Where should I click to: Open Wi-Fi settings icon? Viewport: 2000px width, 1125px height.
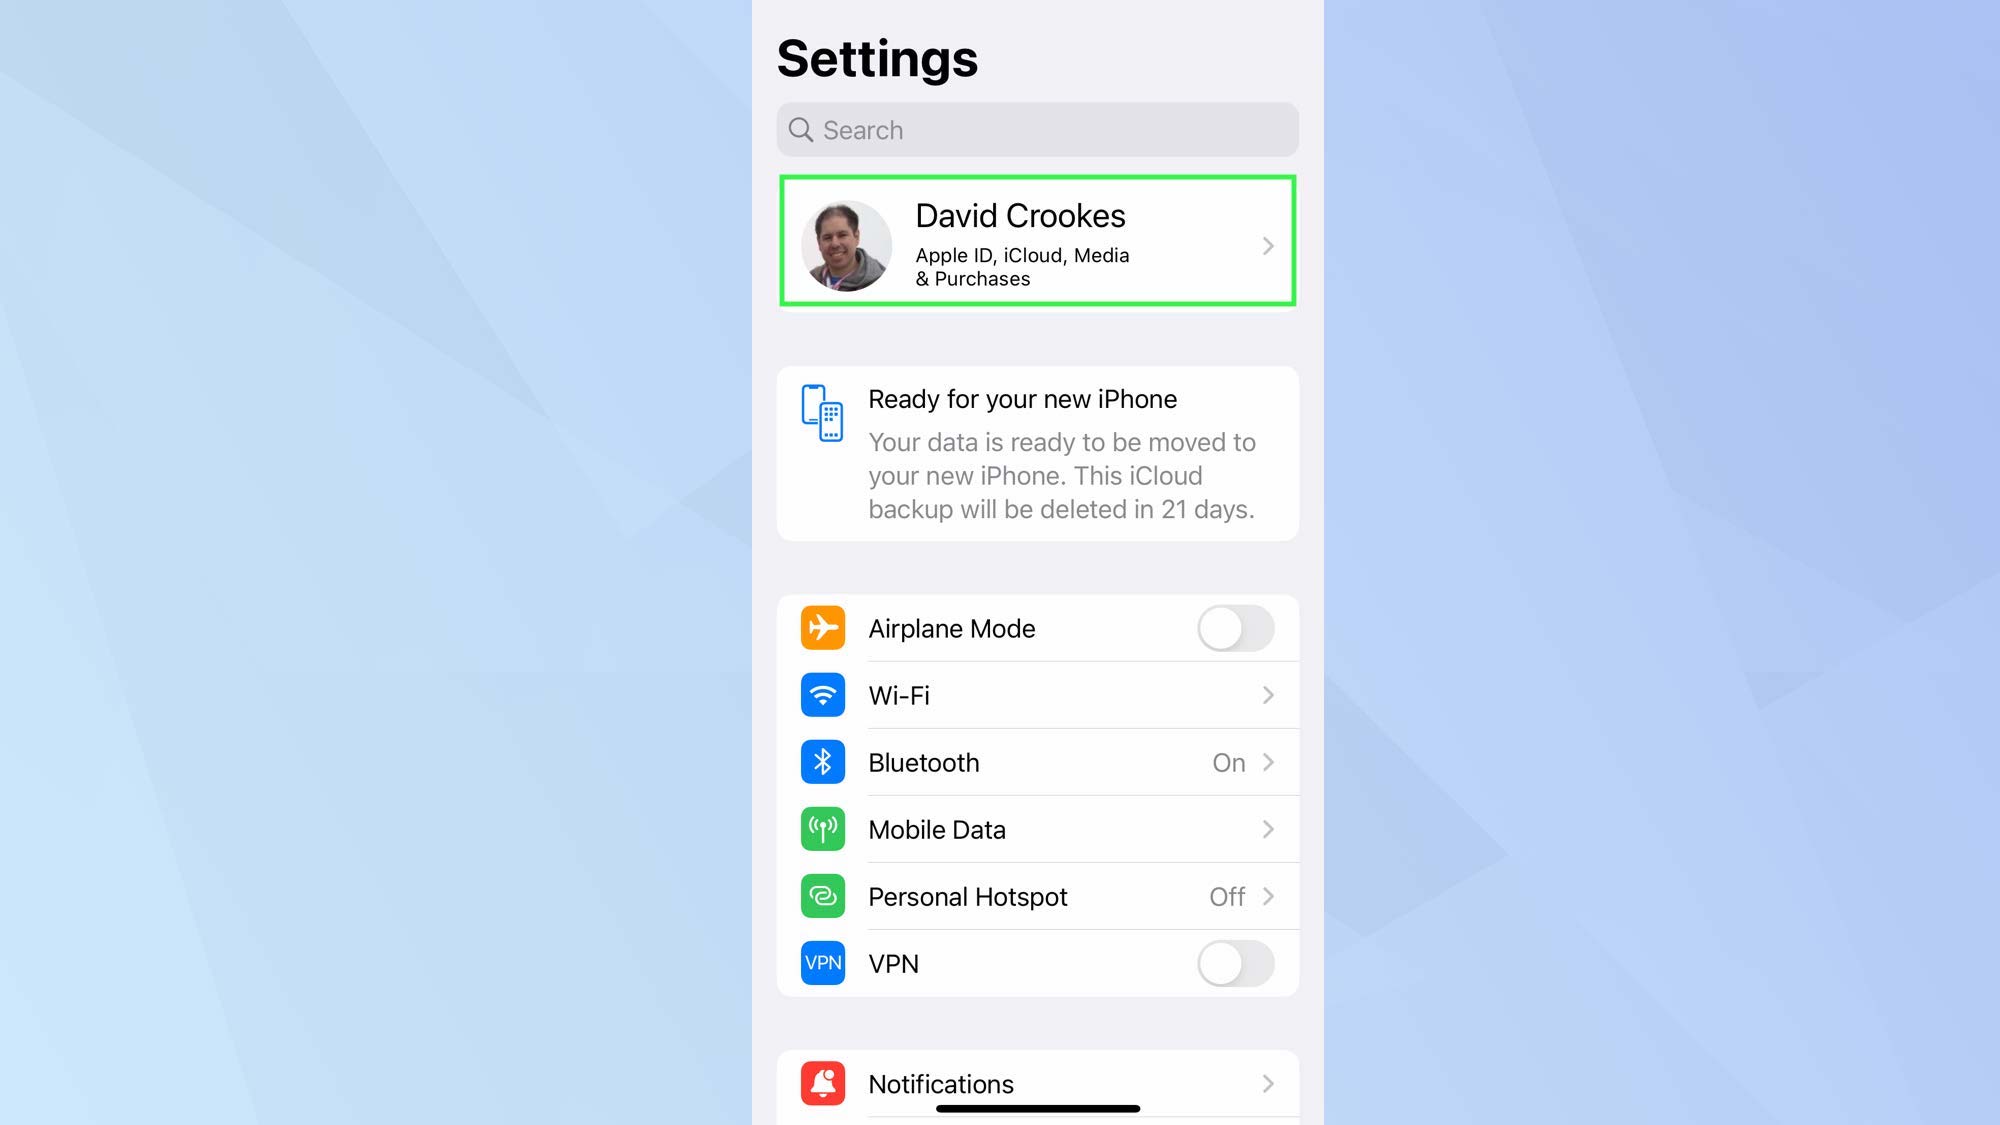coord(820,695)
